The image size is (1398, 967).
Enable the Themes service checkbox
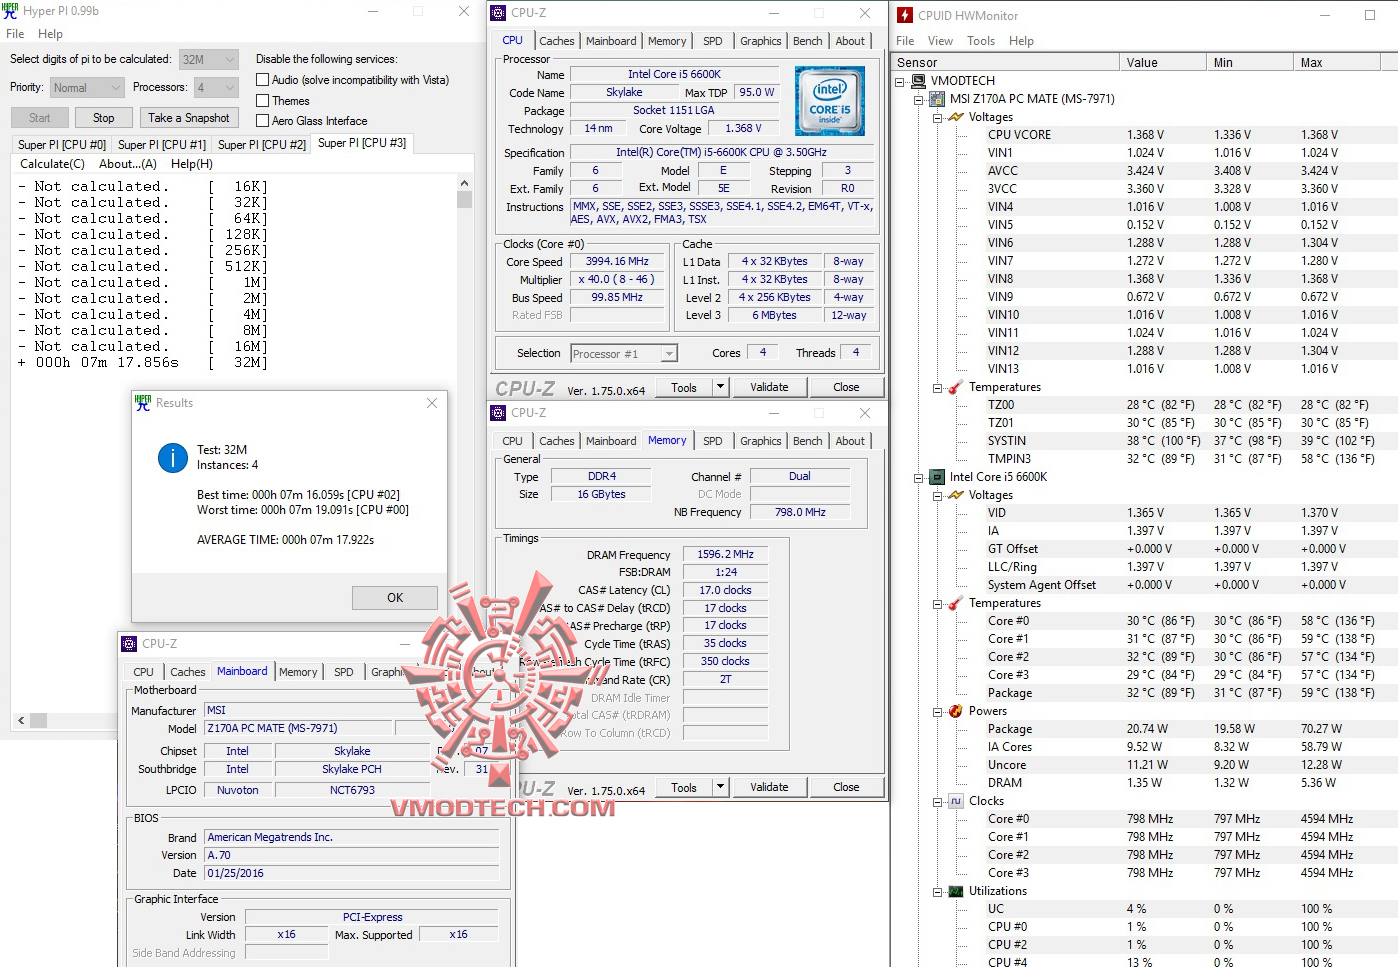(x=263, y=101)
